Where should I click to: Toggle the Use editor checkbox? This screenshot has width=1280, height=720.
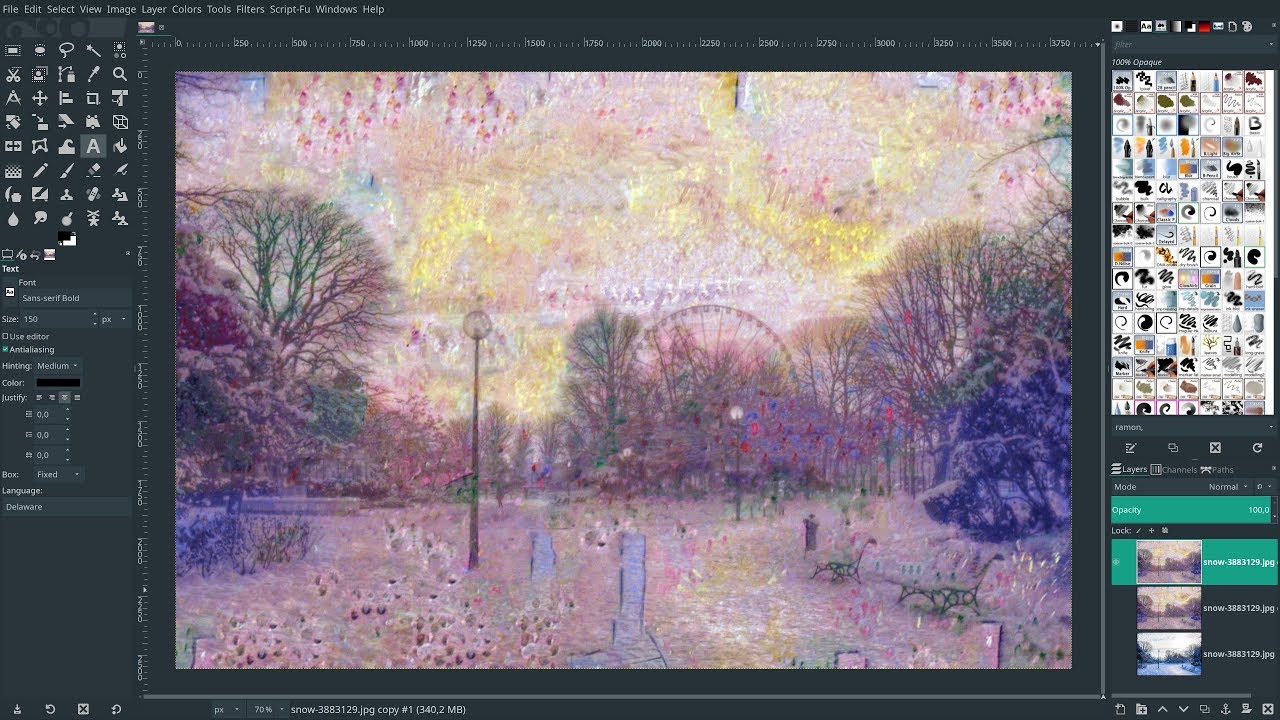(5, 336)
